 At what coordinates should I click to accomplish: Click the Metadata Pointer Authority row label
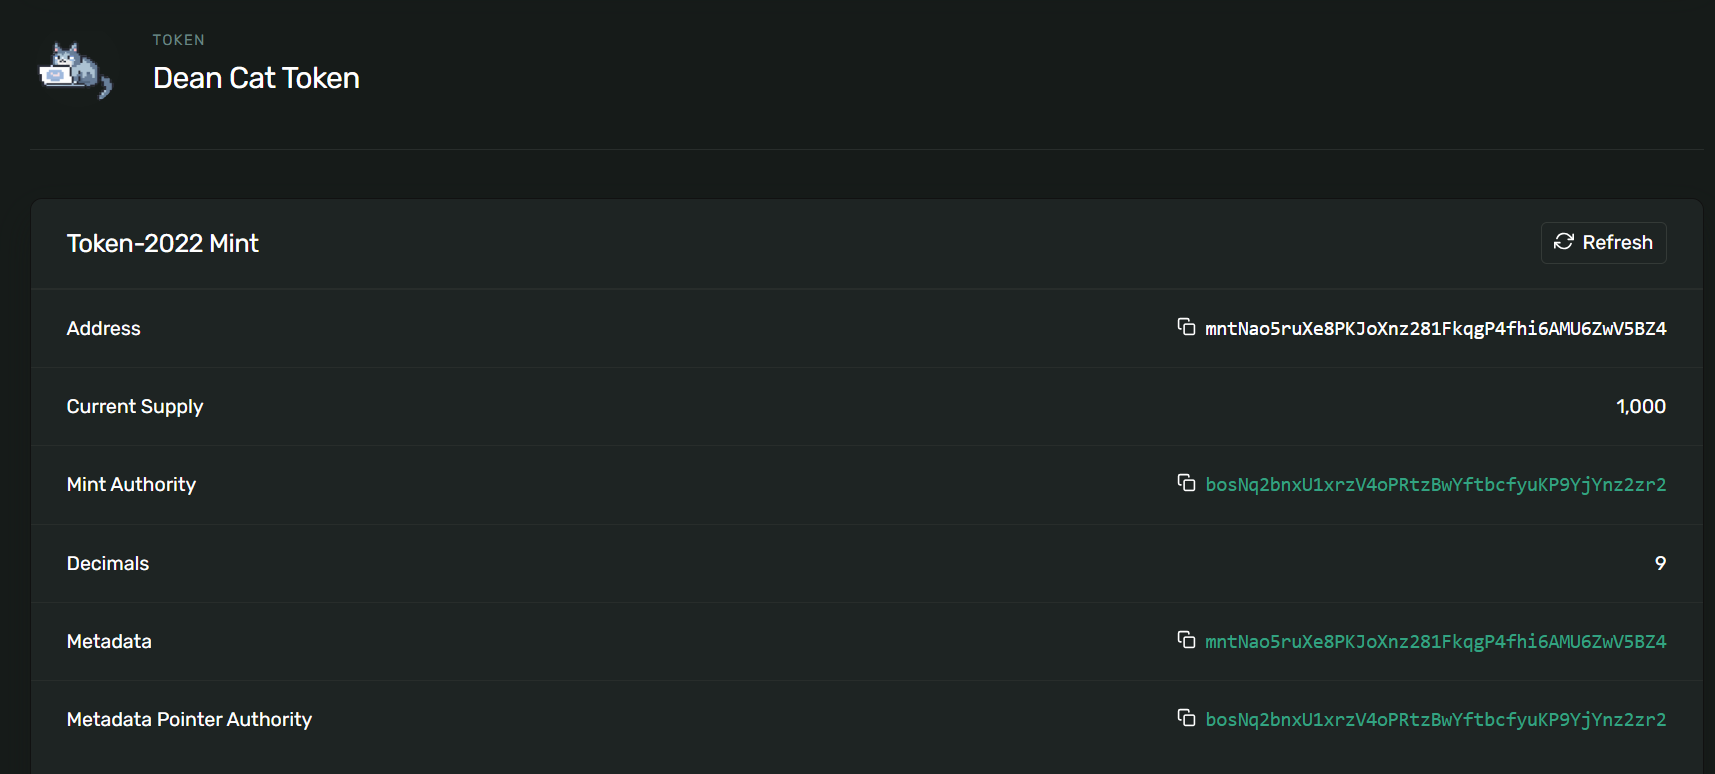tap(189, 720)
